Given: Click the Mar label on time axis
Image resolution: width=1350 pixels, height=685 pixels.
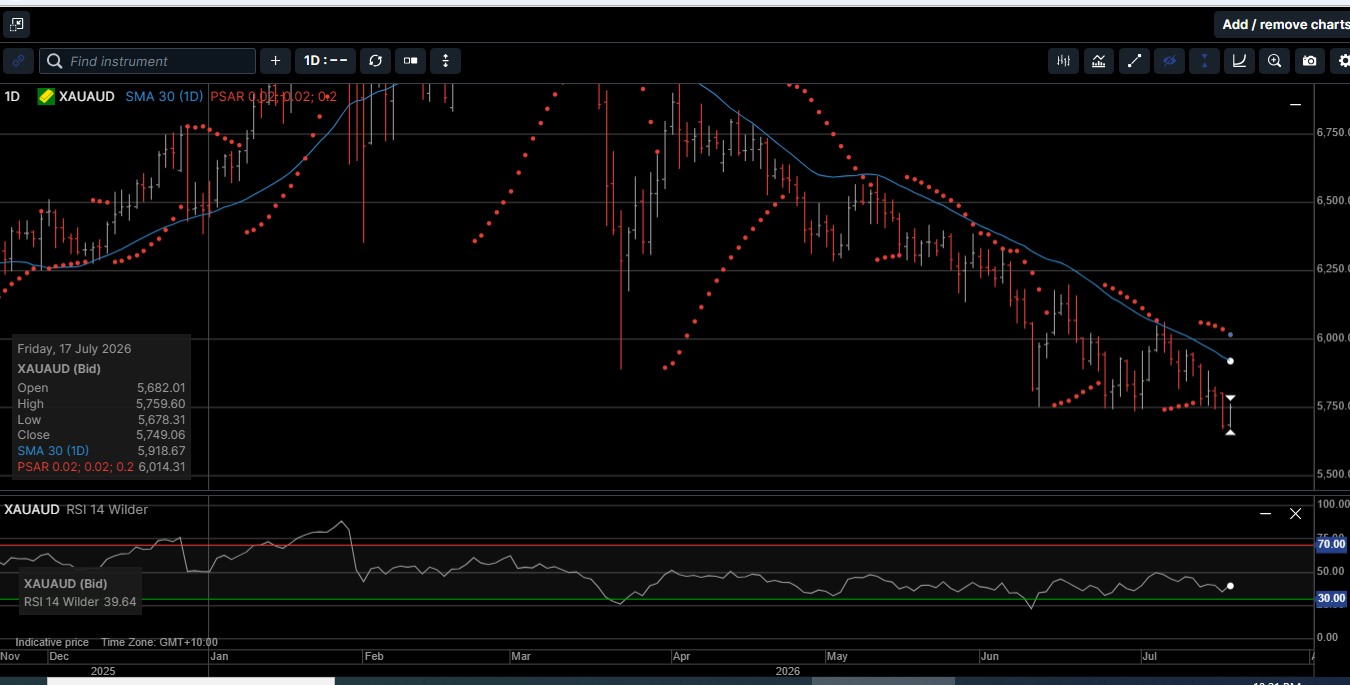Looking at the screenshot, I should pyautogui.click(x=520, y=657).
